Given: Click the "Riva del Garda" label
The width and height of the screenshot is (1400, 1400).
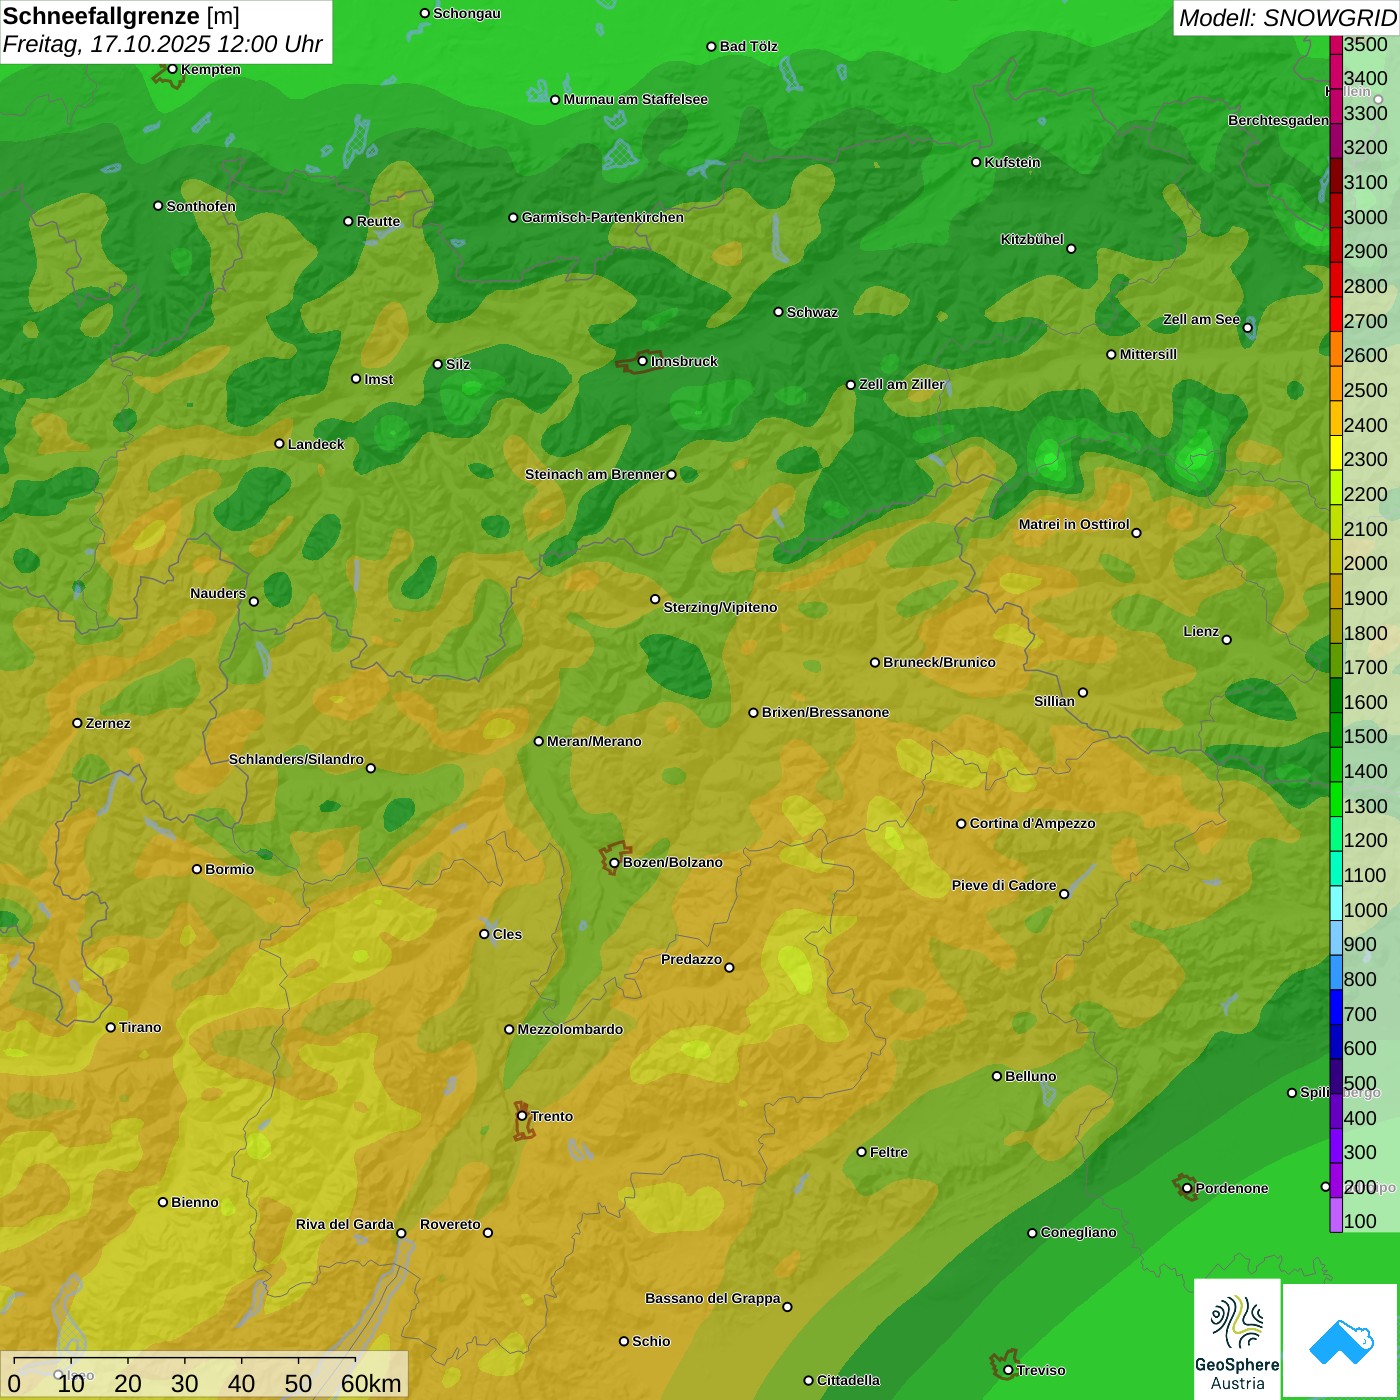Looking at the screenshot, I should [x=345, y=1224].
